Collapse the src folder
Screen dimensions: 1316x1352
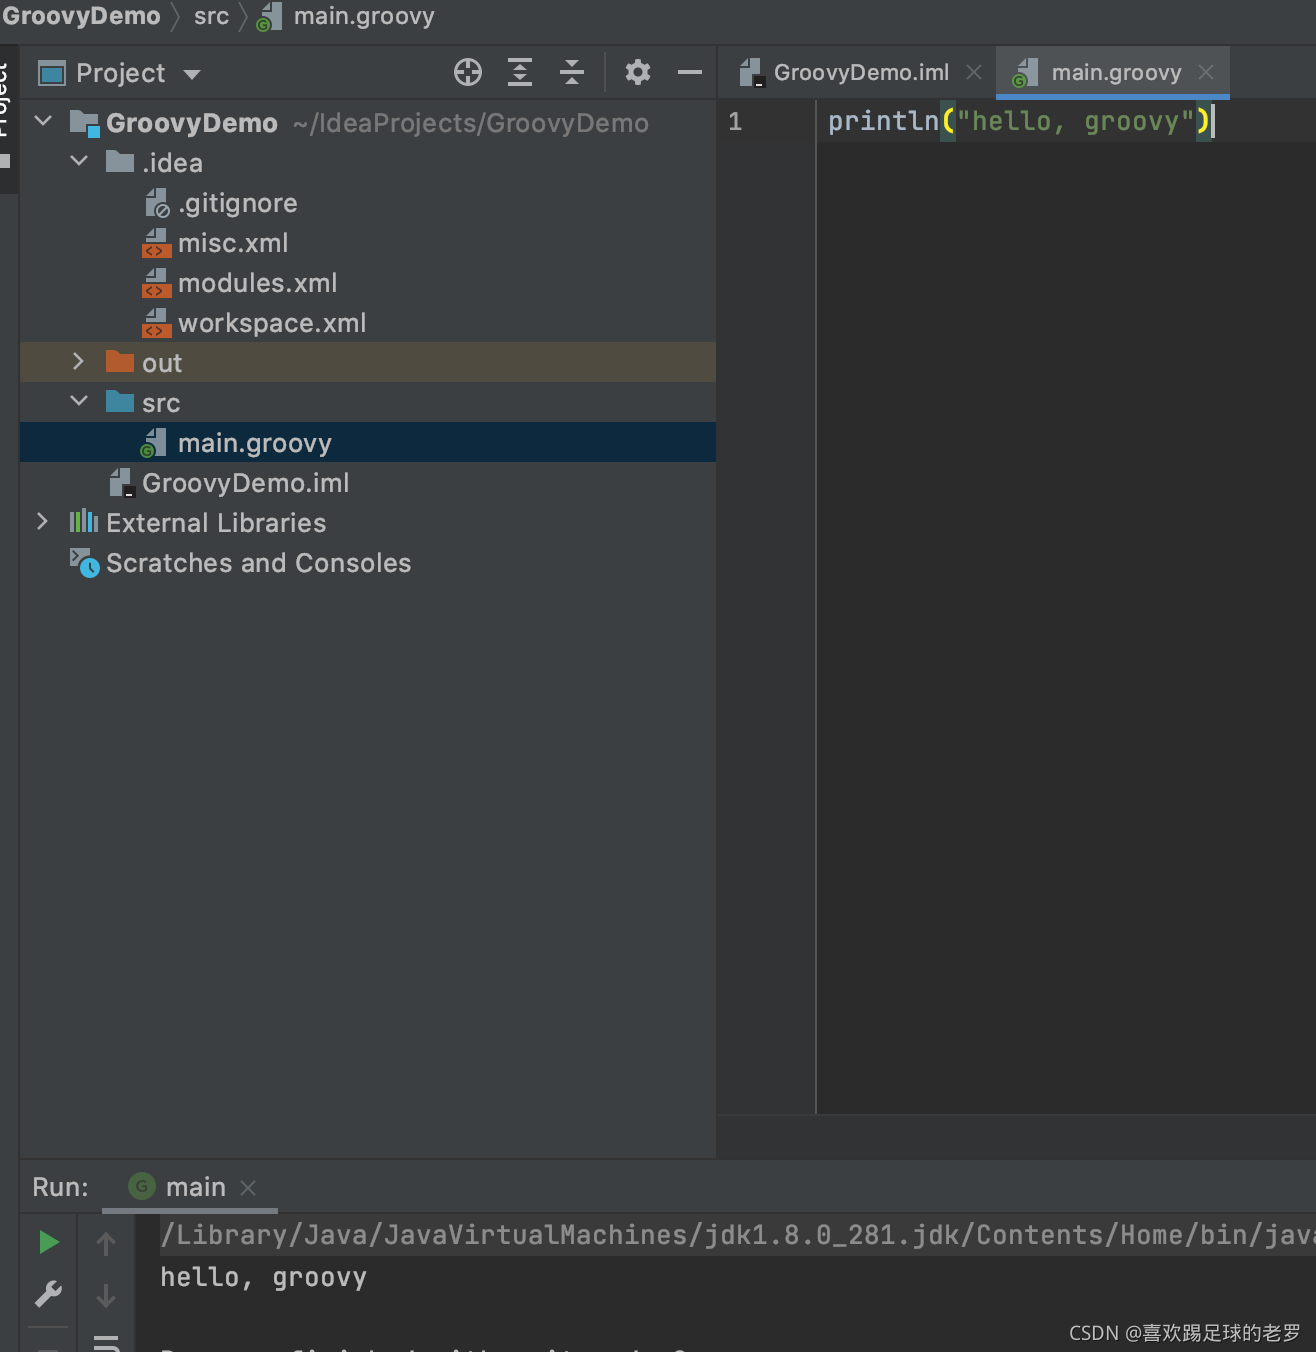tap(79, 401)
